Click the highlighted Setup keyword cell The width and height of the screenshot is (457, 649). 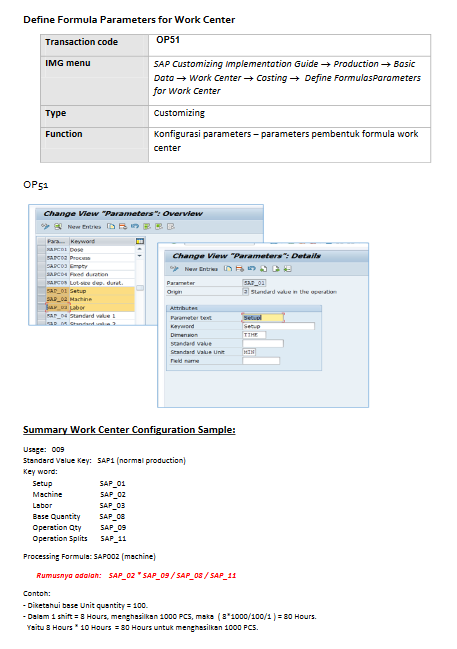102,291
